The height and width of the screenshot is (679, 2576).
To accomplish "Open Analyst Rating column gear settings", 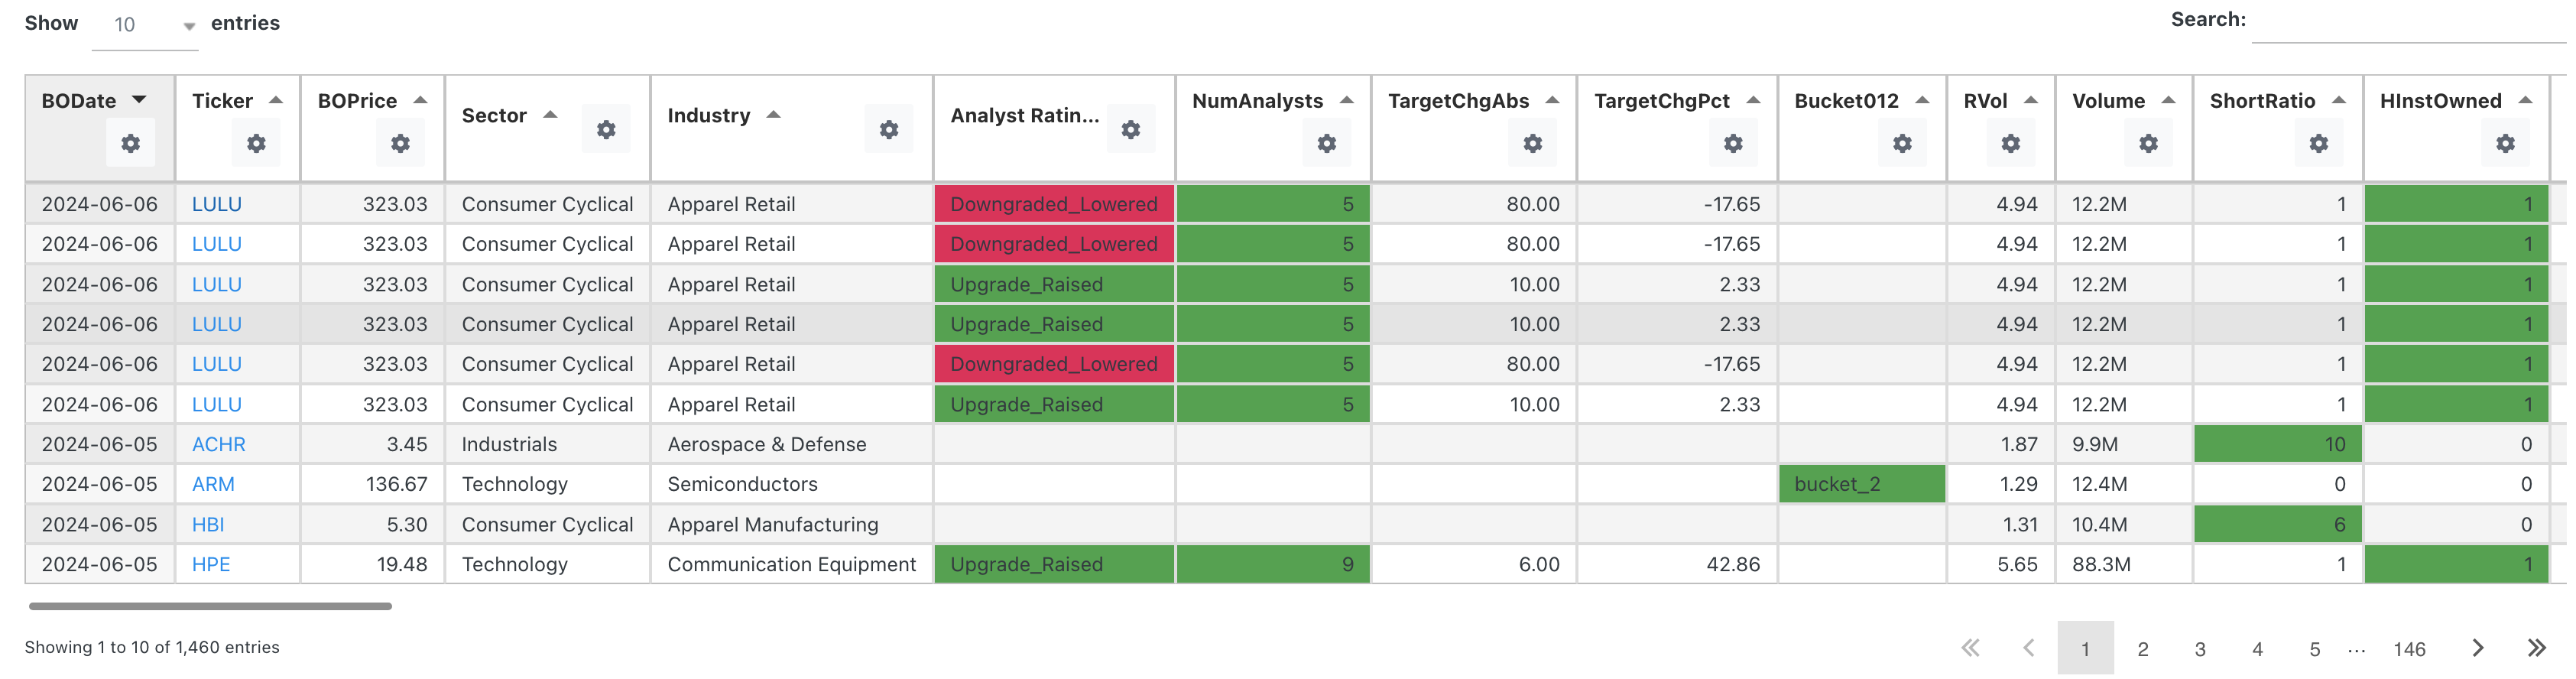I will click(x=1130, y=129).
